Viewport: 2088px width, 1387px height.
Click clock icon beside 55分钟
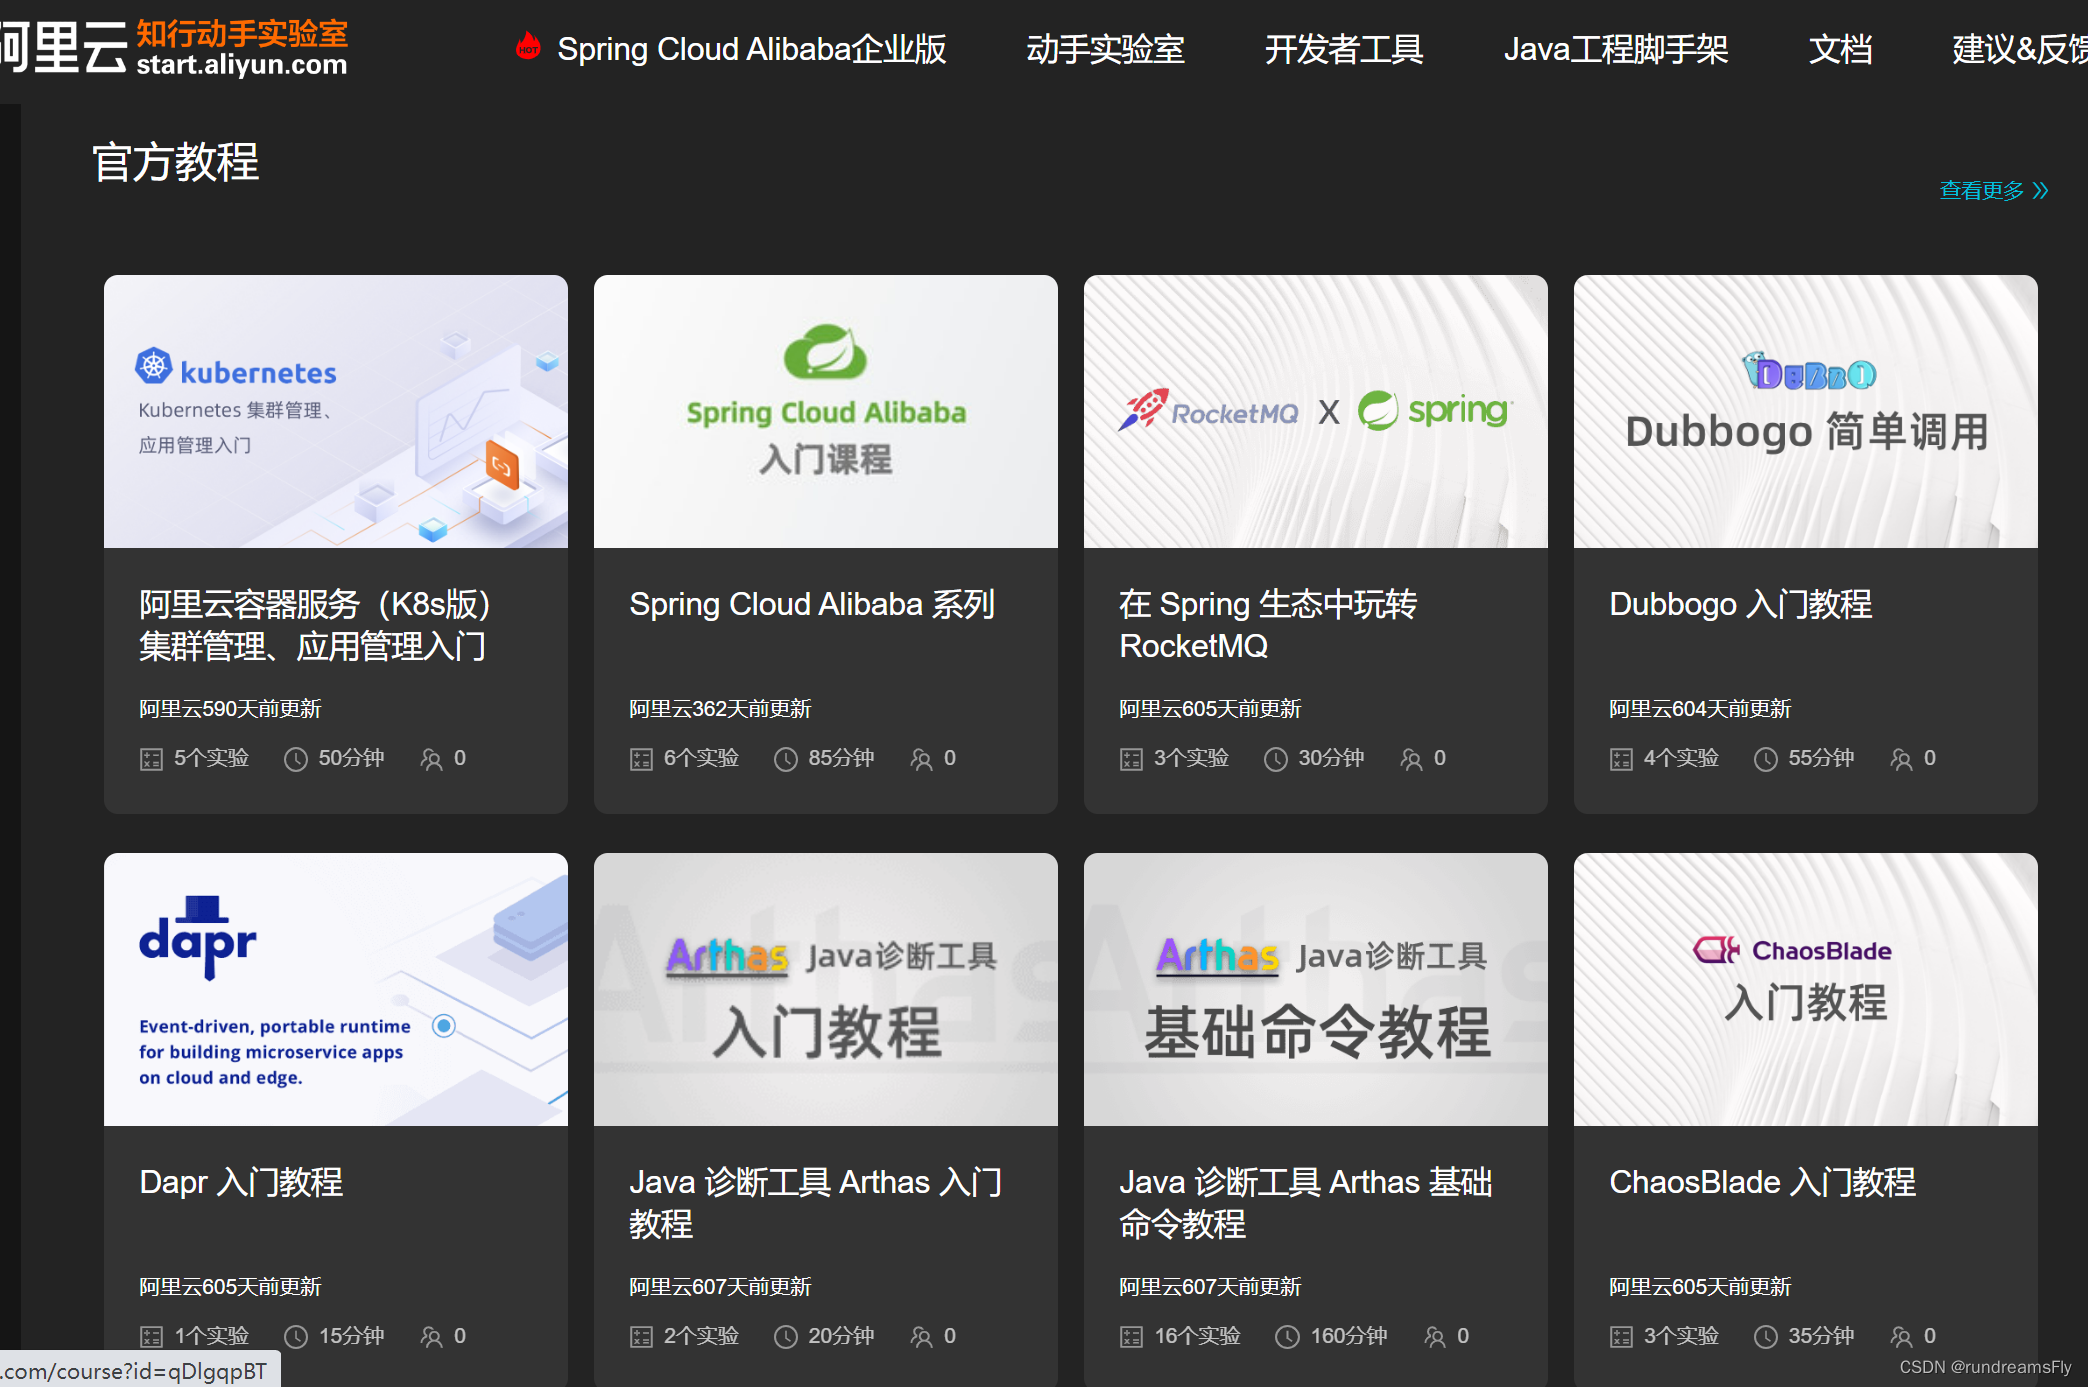(1766, 760)
